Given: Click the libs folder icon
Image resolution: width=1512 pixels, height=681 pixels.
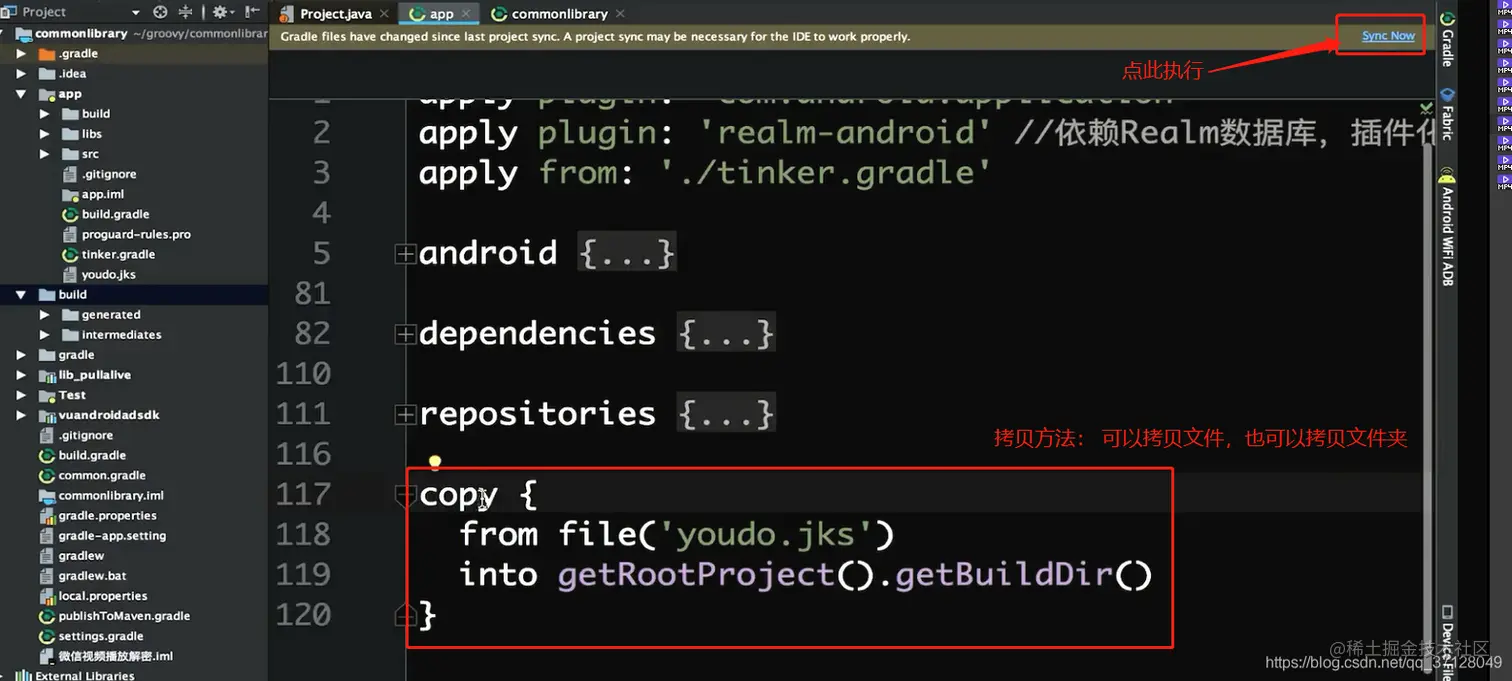Looking at the screenshot, I should point(70,134).
